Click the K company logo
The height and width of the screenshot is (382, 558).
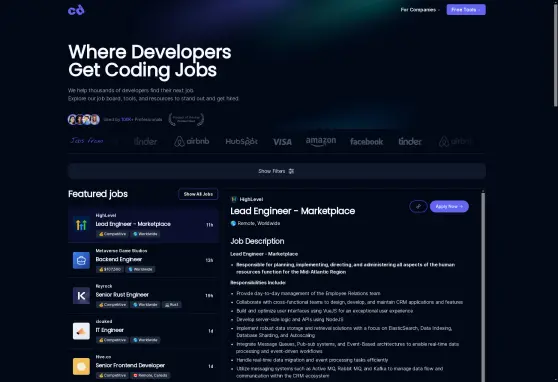tap(81, 295)
